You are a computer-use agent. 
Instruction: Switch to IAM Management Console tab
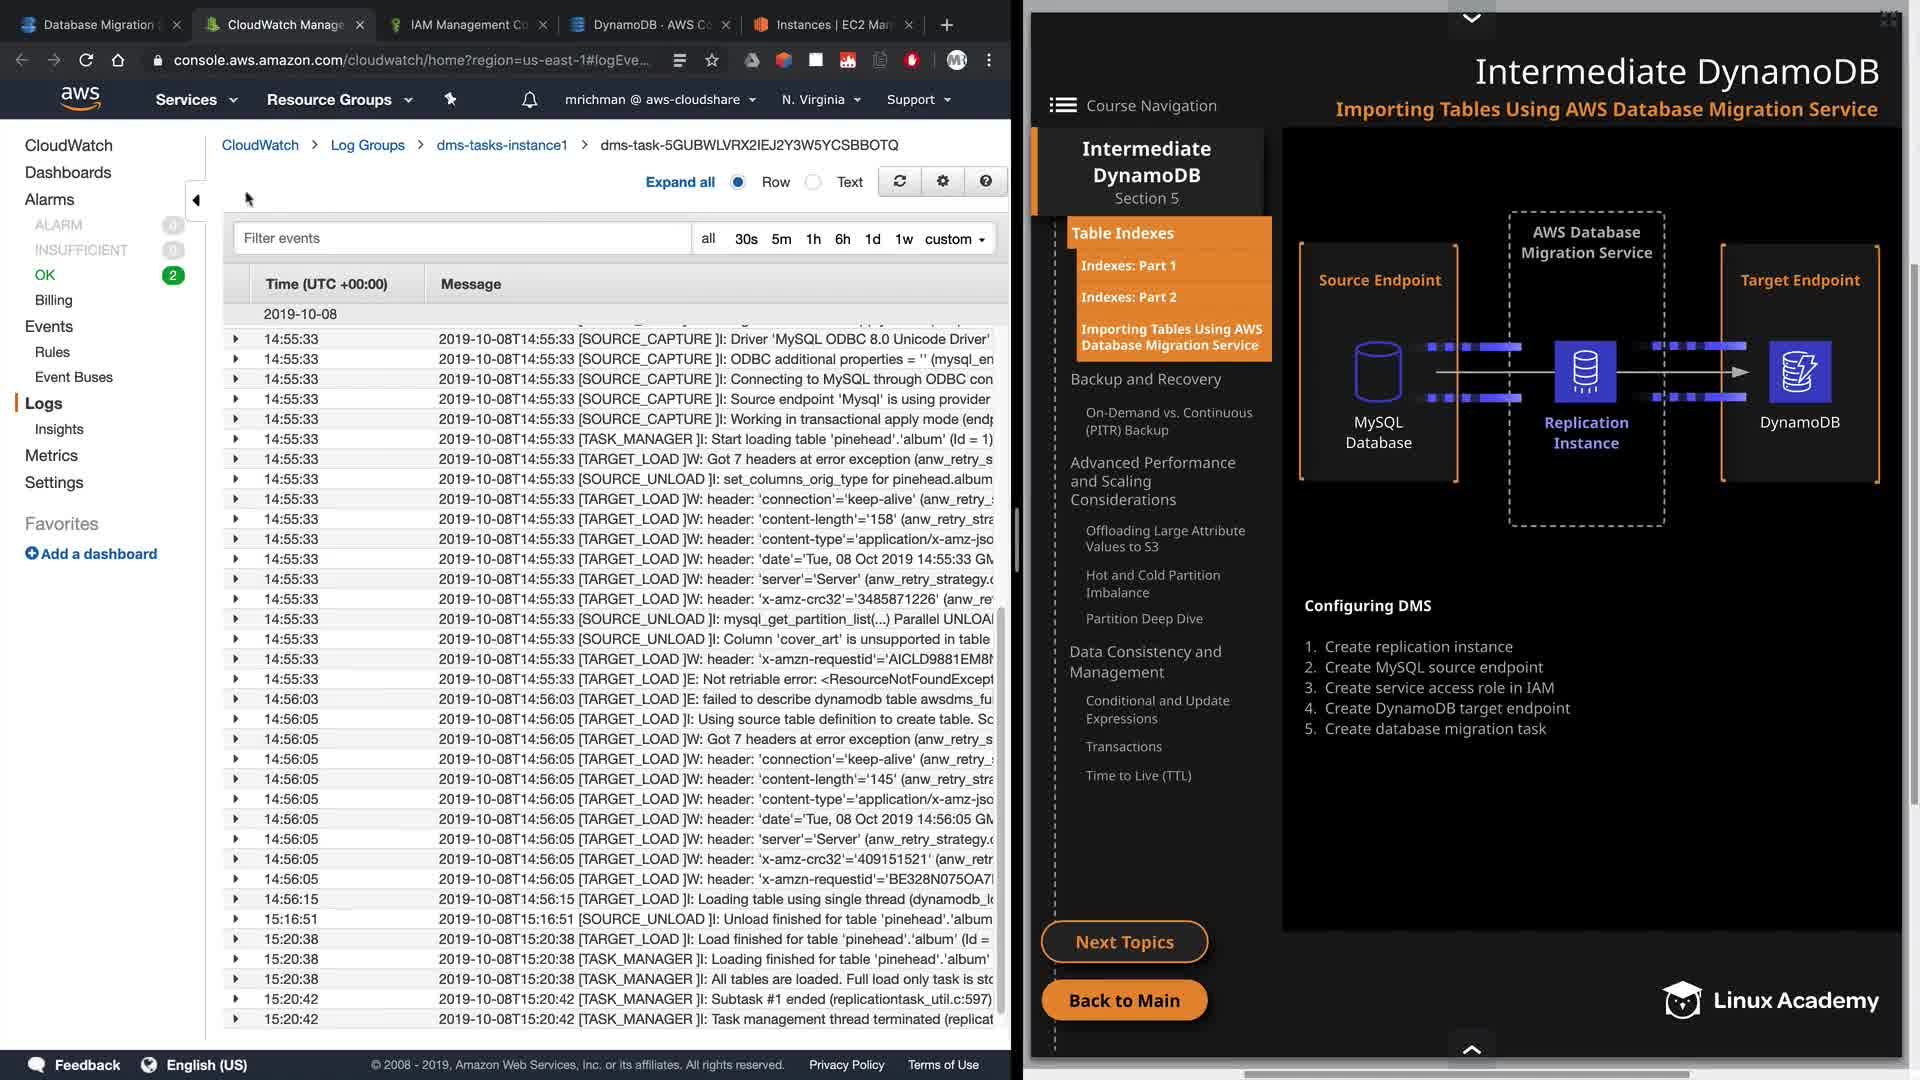pyautogui.click(x=467, y=24)
